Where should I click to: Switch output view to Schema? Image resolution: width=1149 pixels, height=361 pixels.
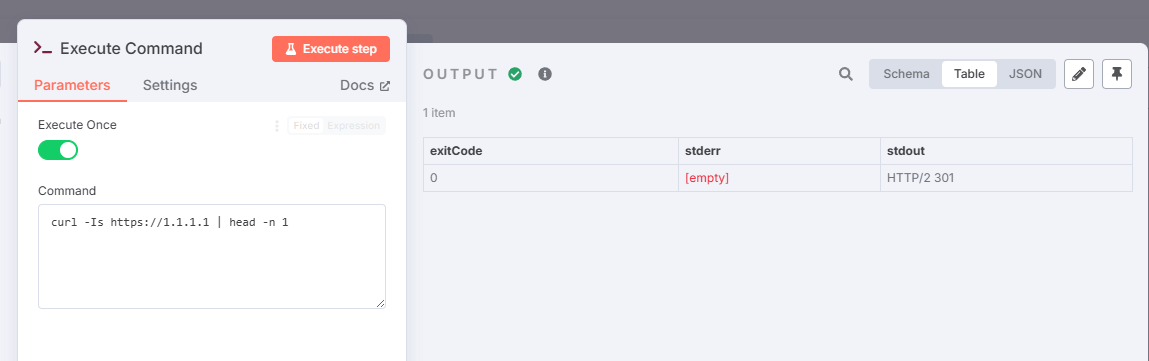(906, 74)
